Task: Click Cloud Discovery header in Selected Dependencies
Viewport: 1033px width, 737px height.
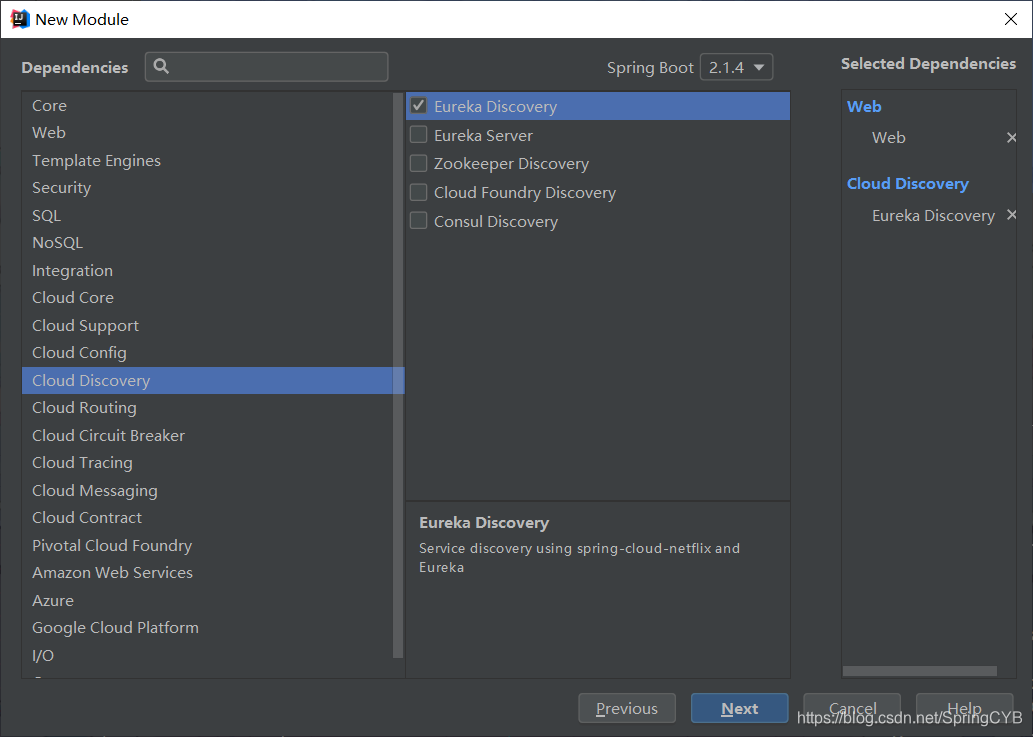Action: point(907,184)
